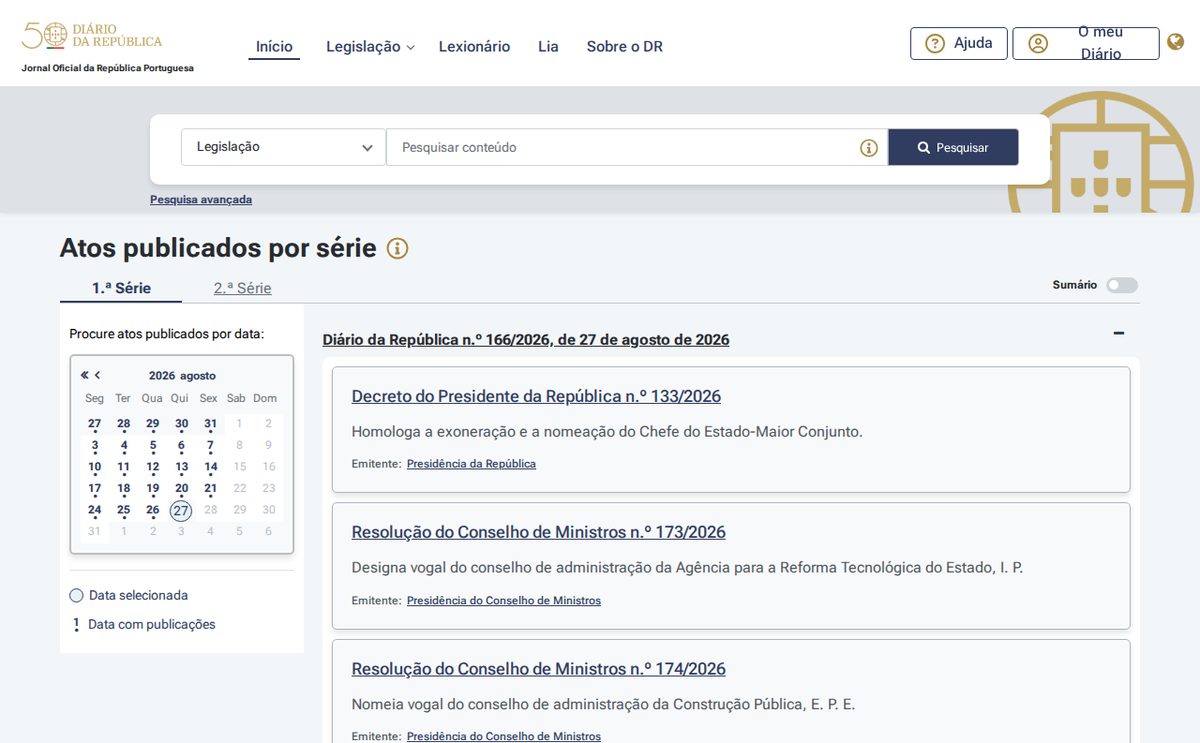Switch to the 2.ª Série tab
The width and height of the screenshot is (1200, 743).
(x=242, y=288)
